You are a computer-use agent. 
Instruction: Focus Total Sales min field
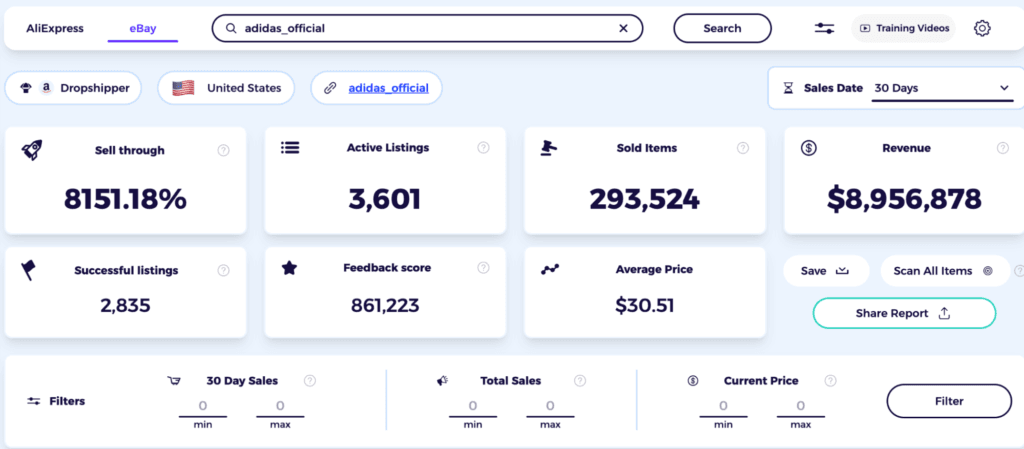[x=473, y=407]
